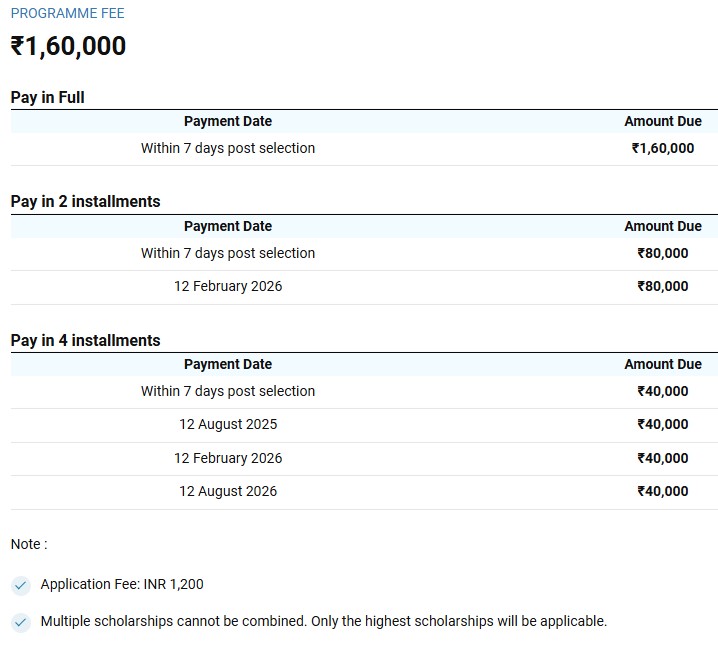718x655 pixels.
Task: Click the Note label
Action: [x=28, y=544]
